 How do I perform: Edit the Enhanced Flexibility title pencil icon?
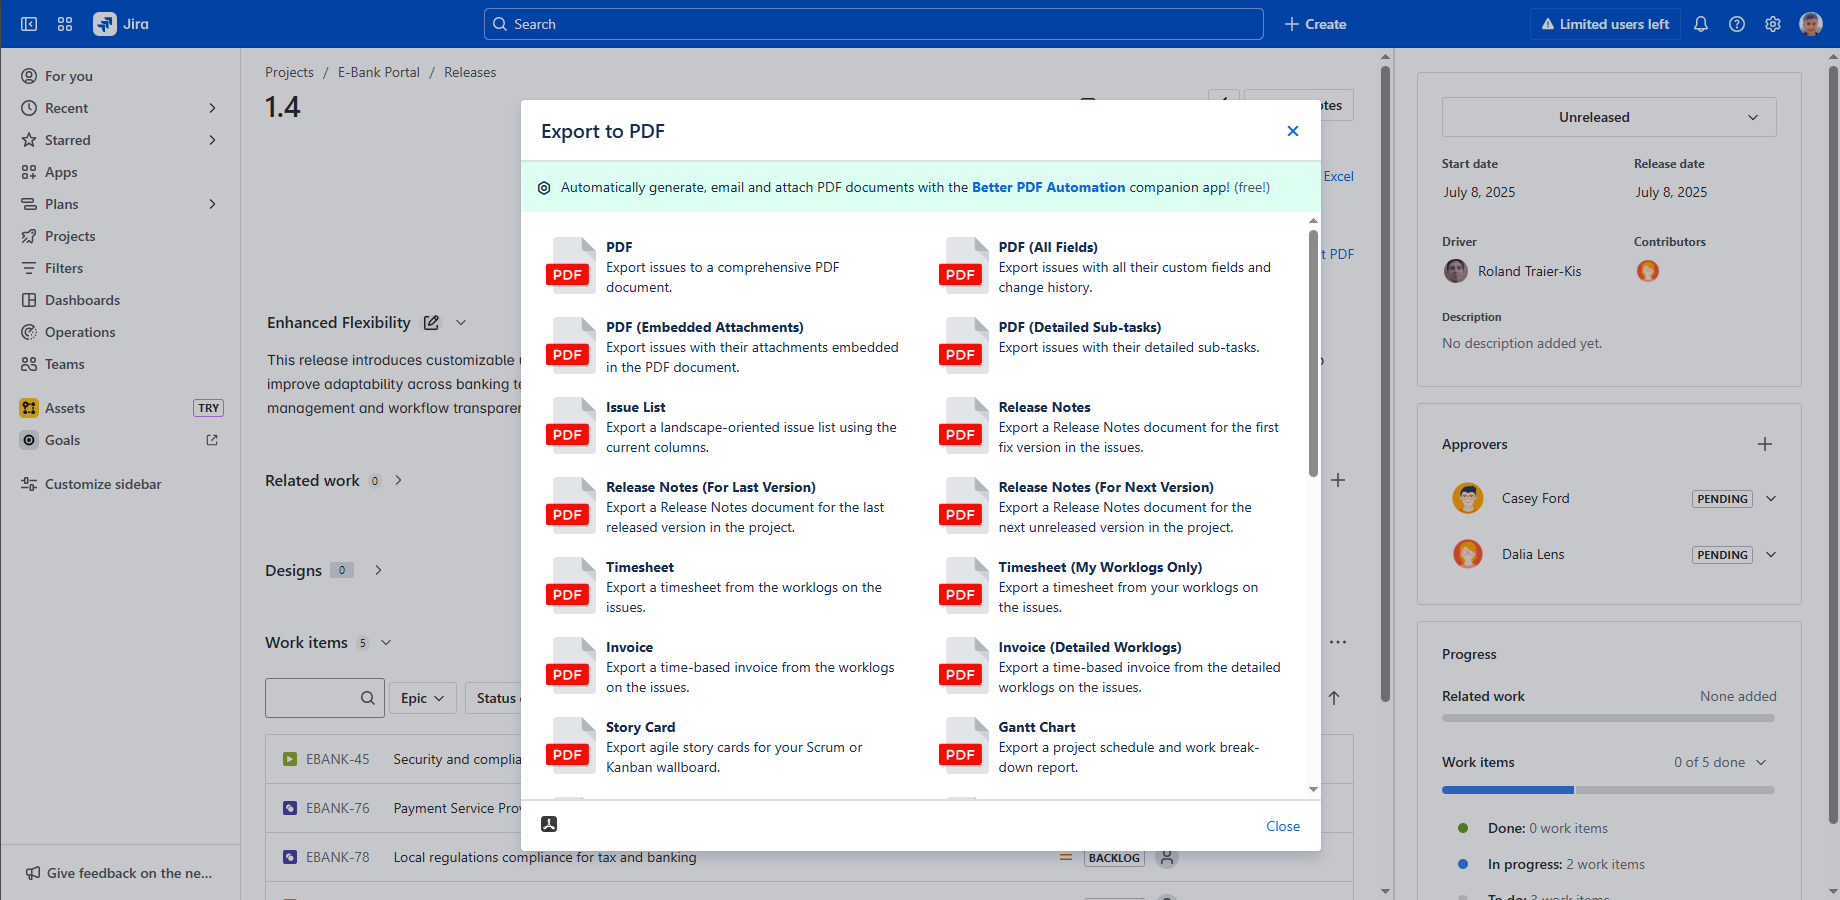[x=431, y=322]
